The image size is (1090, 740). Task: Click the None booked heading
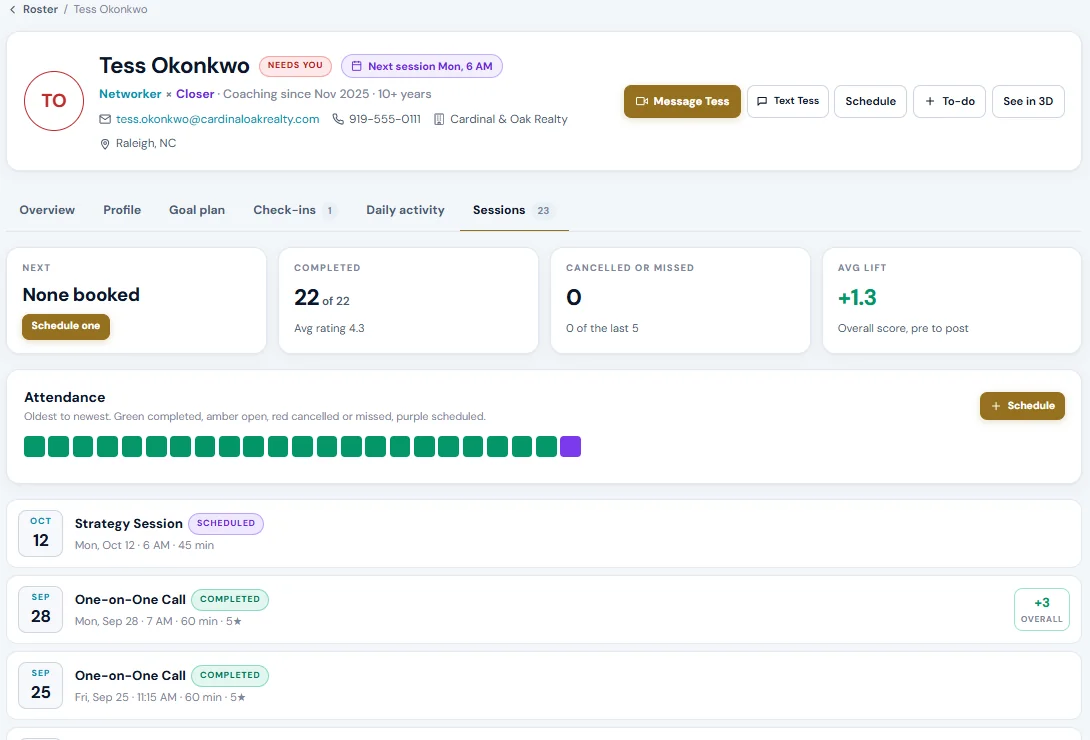81,295
